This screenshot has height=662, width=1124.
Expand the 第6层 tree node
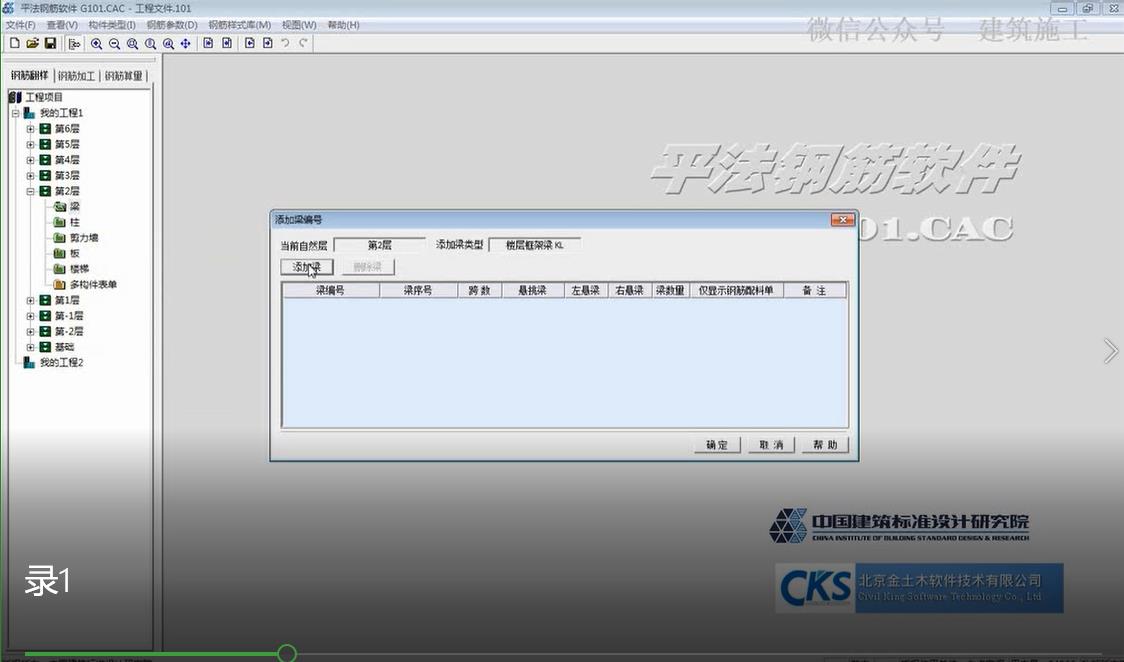[30, 129]
